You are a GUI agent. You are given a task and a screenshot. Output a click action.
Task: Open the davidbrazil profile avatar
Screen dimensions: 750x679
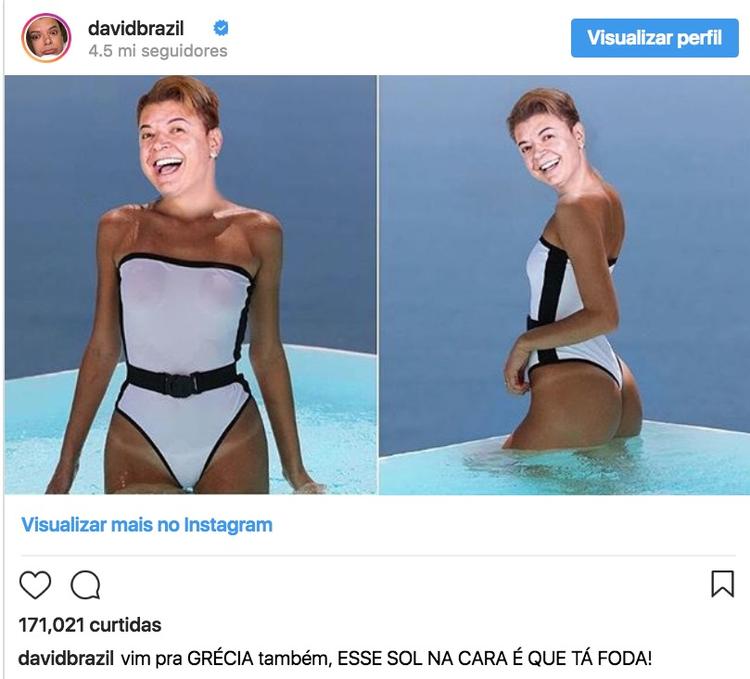46,38
